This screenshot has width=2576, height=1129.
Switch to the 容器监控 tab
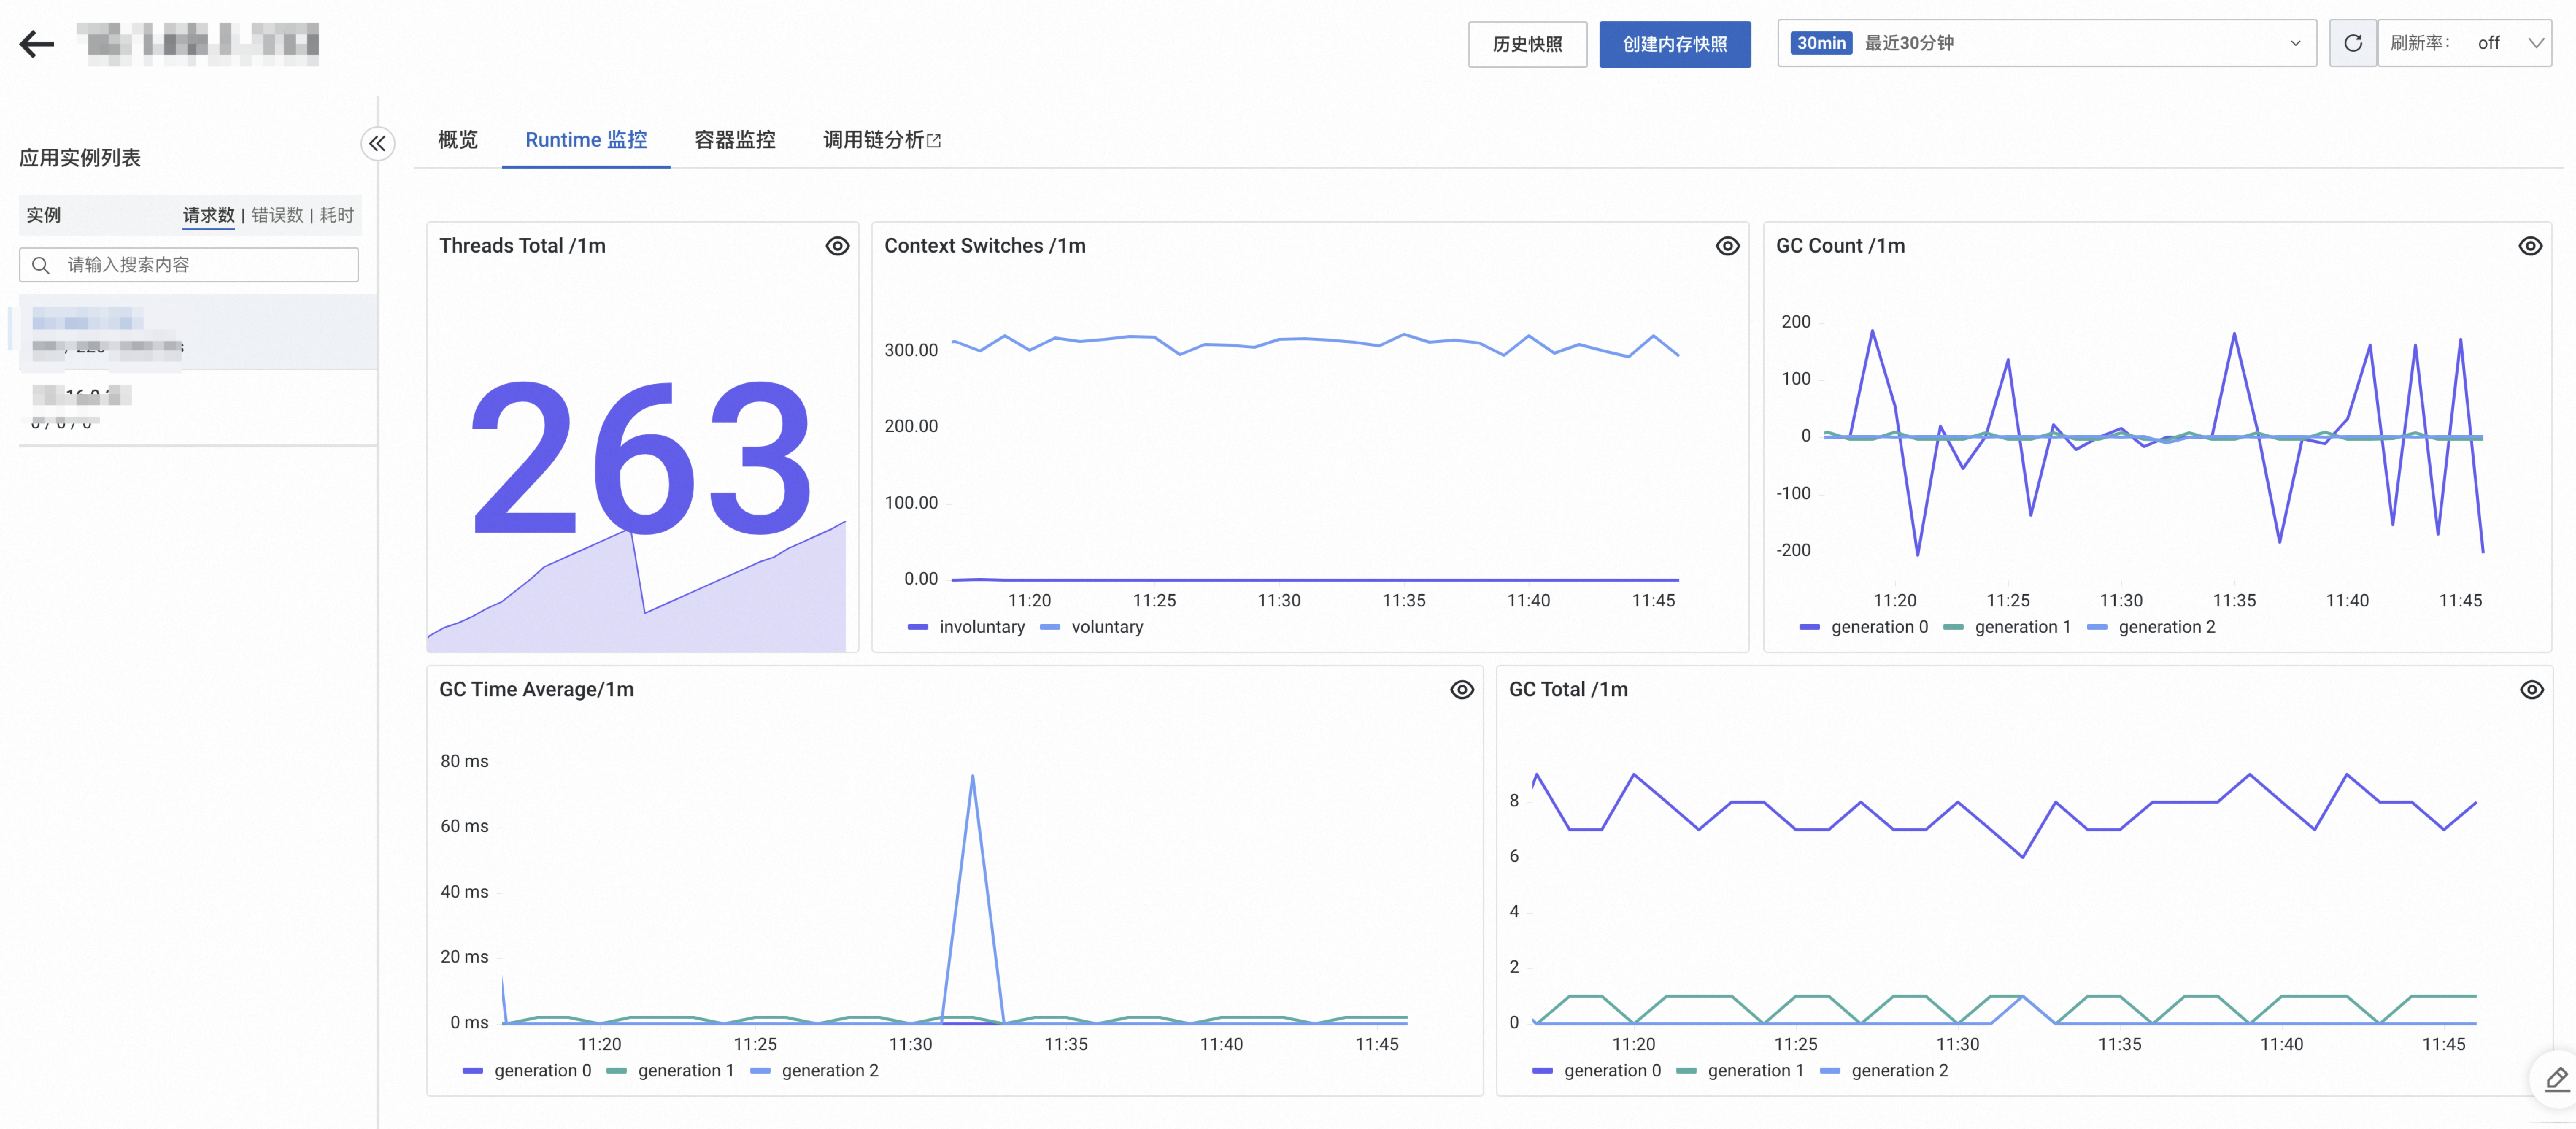point(735,140)
